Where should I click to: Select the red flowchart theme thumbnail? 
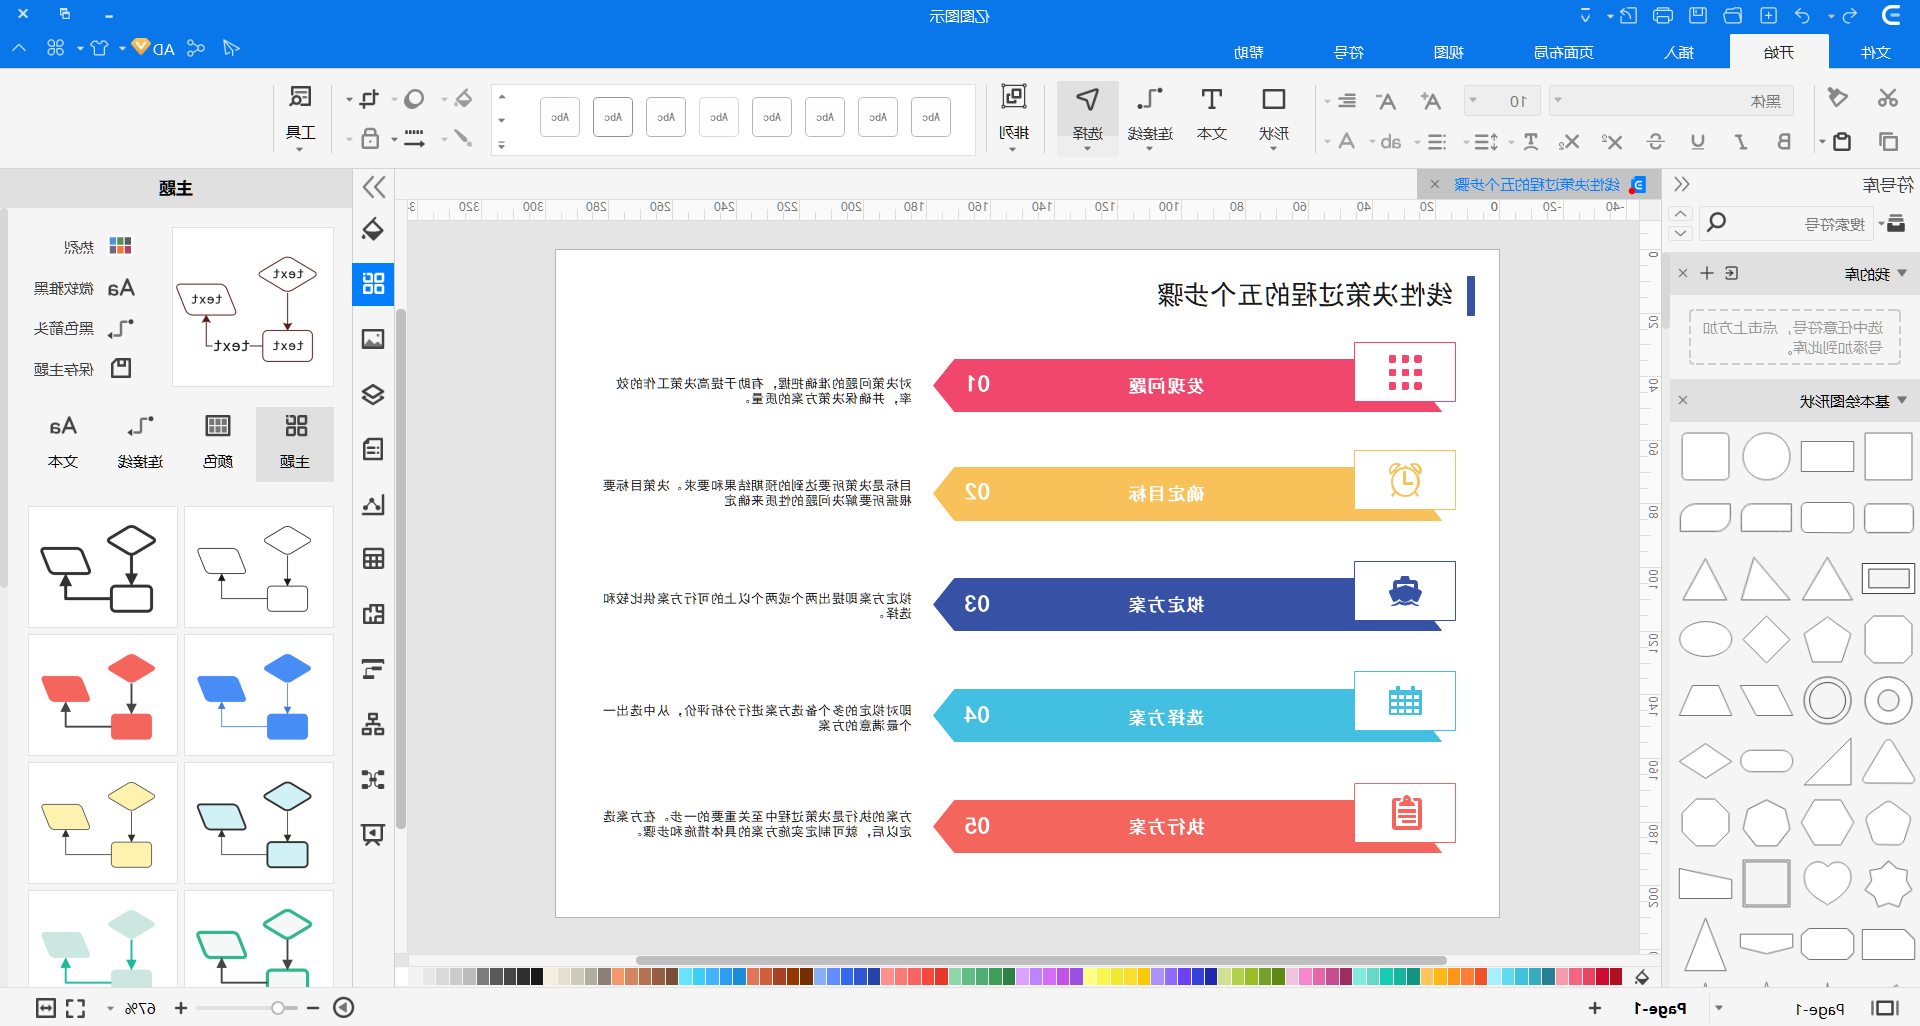pyautogui.click(x=103, y=695)
